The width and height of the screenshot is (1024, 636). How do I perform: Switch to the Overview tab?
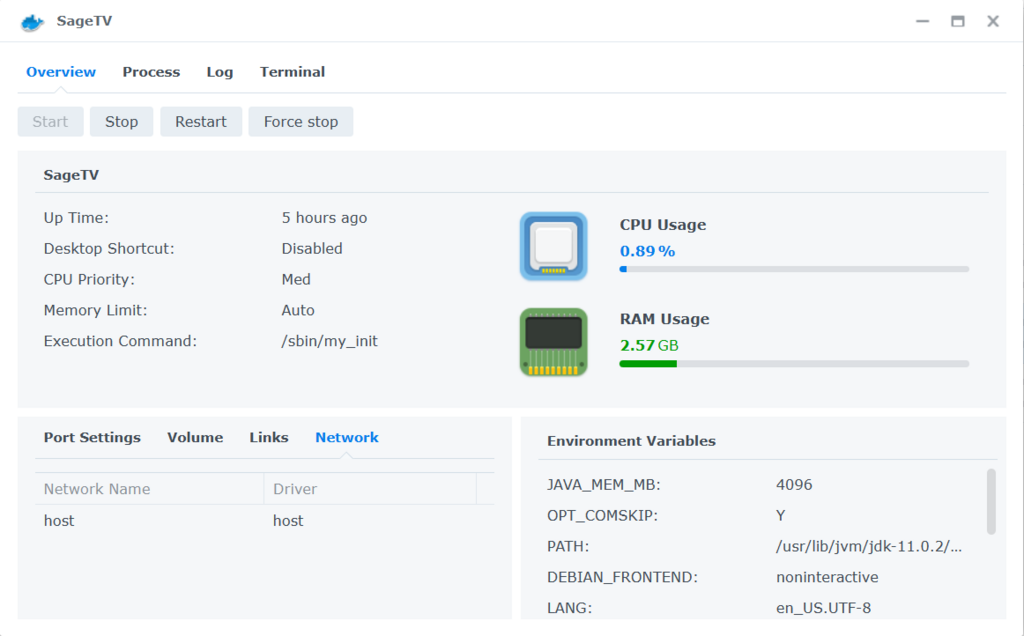(61, 72)
